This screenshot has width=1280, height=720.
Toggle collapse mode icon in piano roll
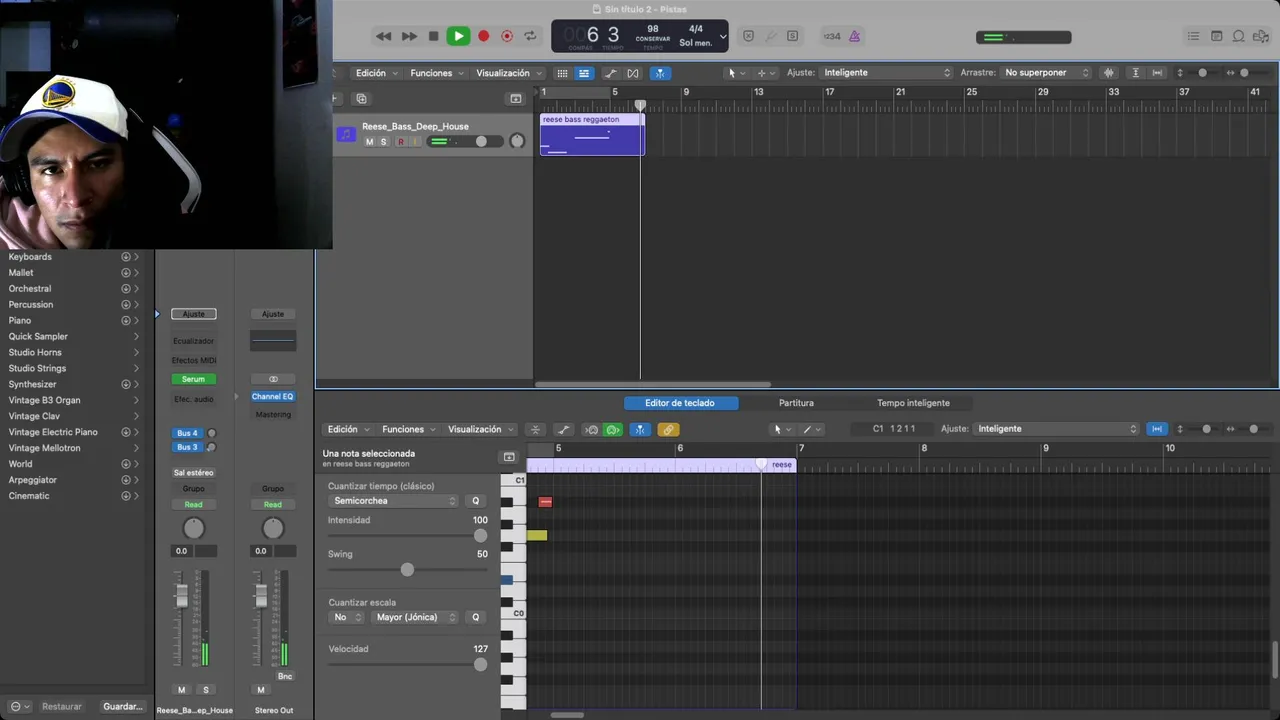[x=535, y=430]
